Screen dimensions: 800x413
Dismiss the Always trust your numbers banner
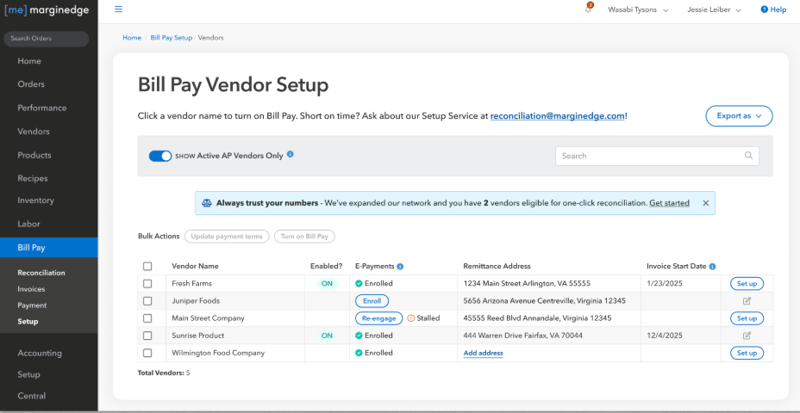pyautogui.click(x=706, y=203)
